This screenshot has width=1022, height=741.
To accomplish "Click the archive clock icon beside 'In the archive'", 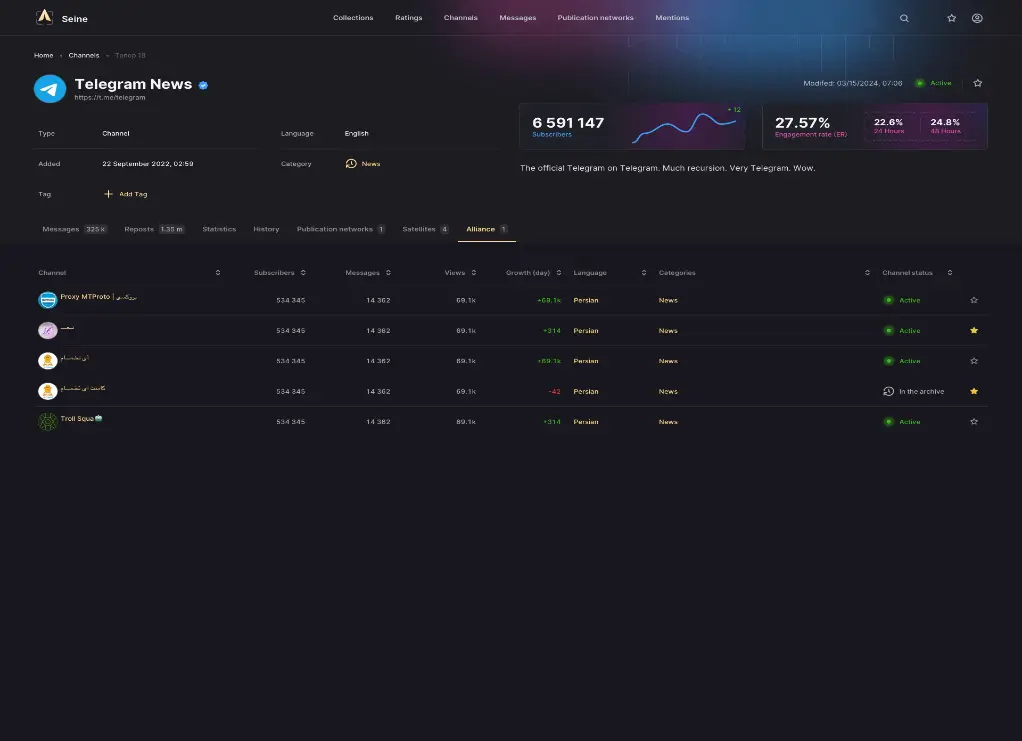I will (888, 391).
